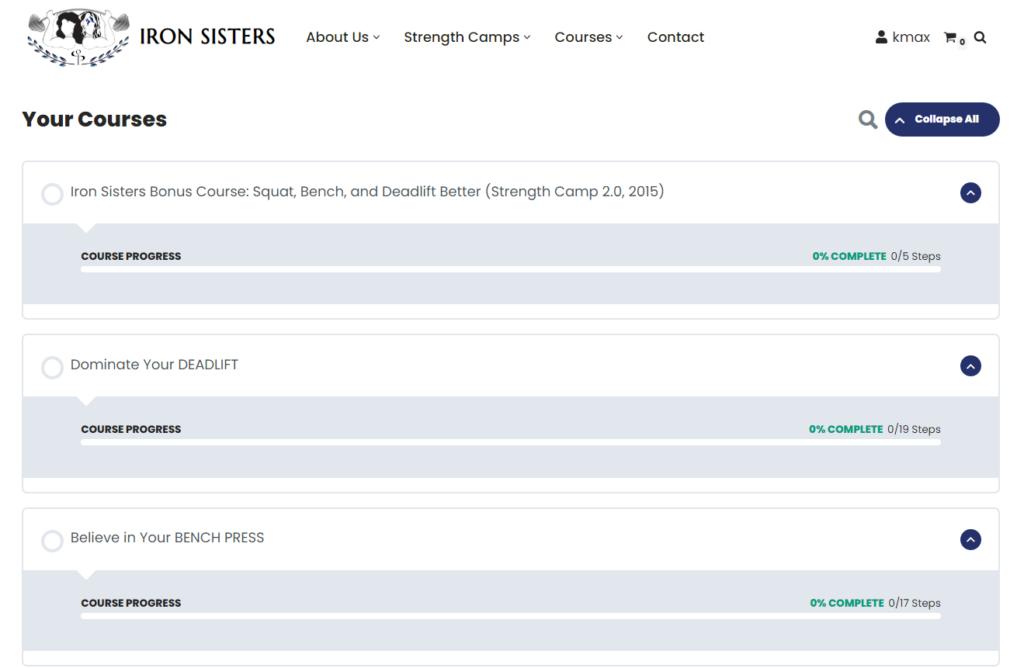Go to the Contact page
The height and width of the screenshot is (668, 1024).
[675, 37]
